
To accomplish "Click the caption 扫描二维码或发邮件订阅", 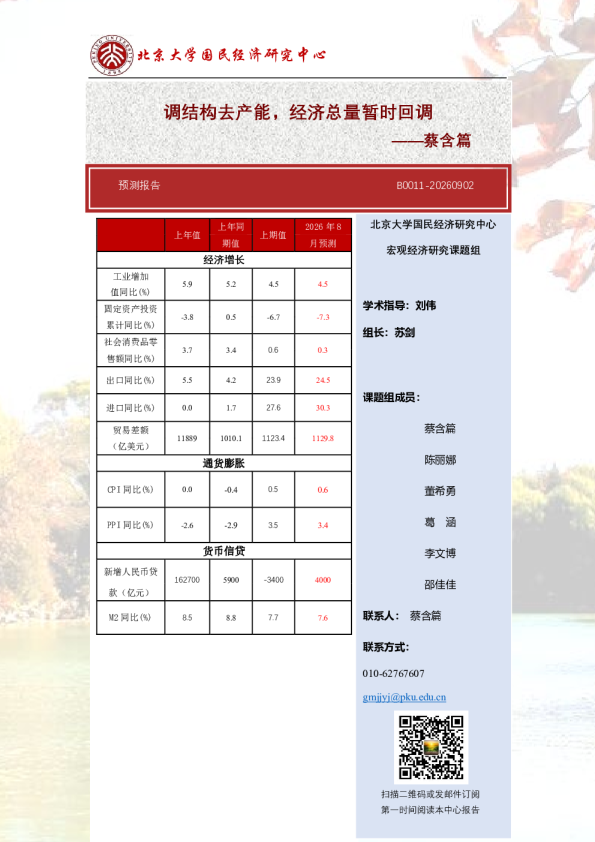I will 430,794.
